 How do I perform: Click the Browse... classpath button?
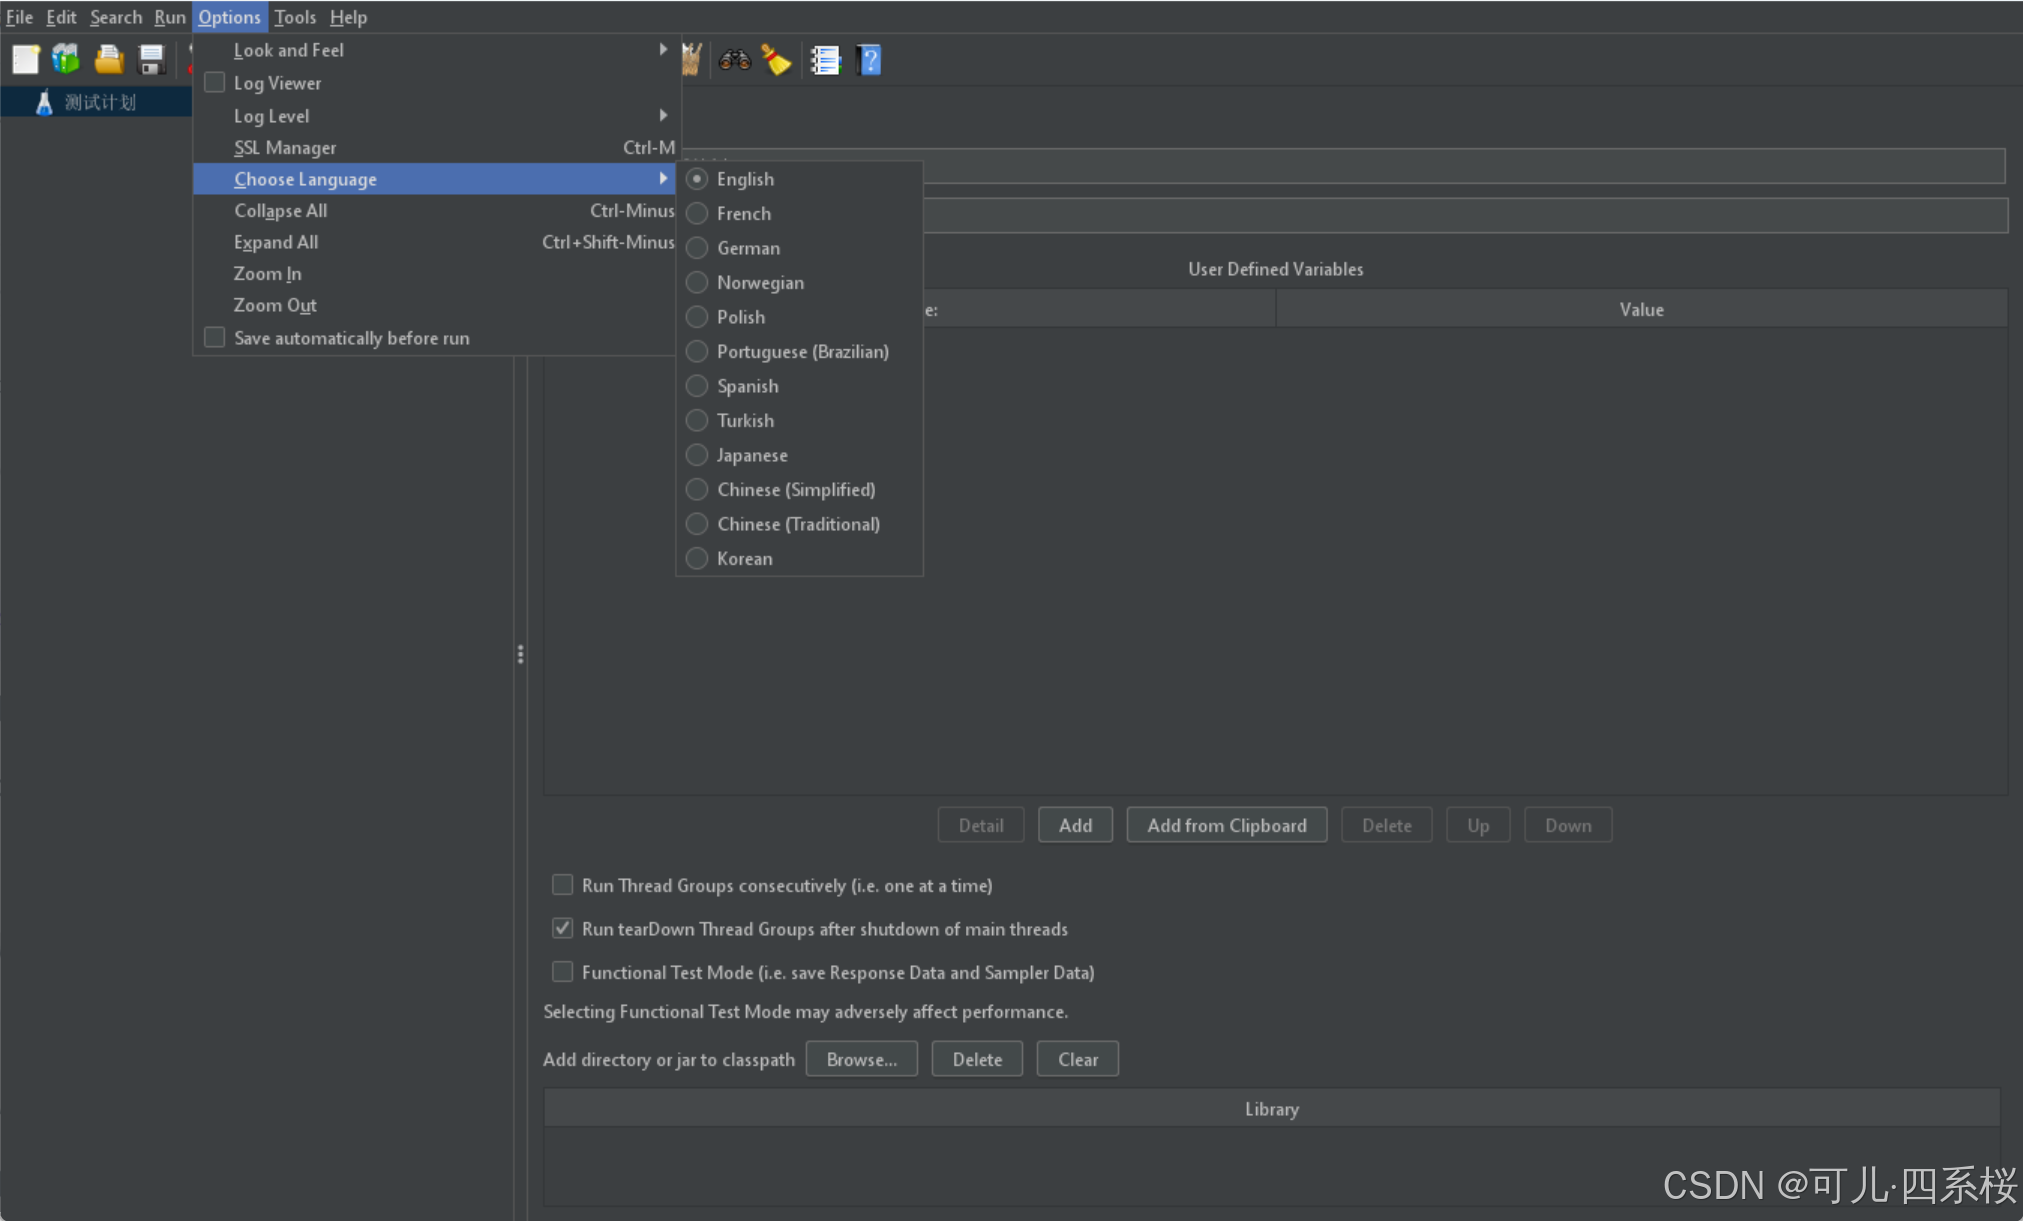(x=861, y=1059)
